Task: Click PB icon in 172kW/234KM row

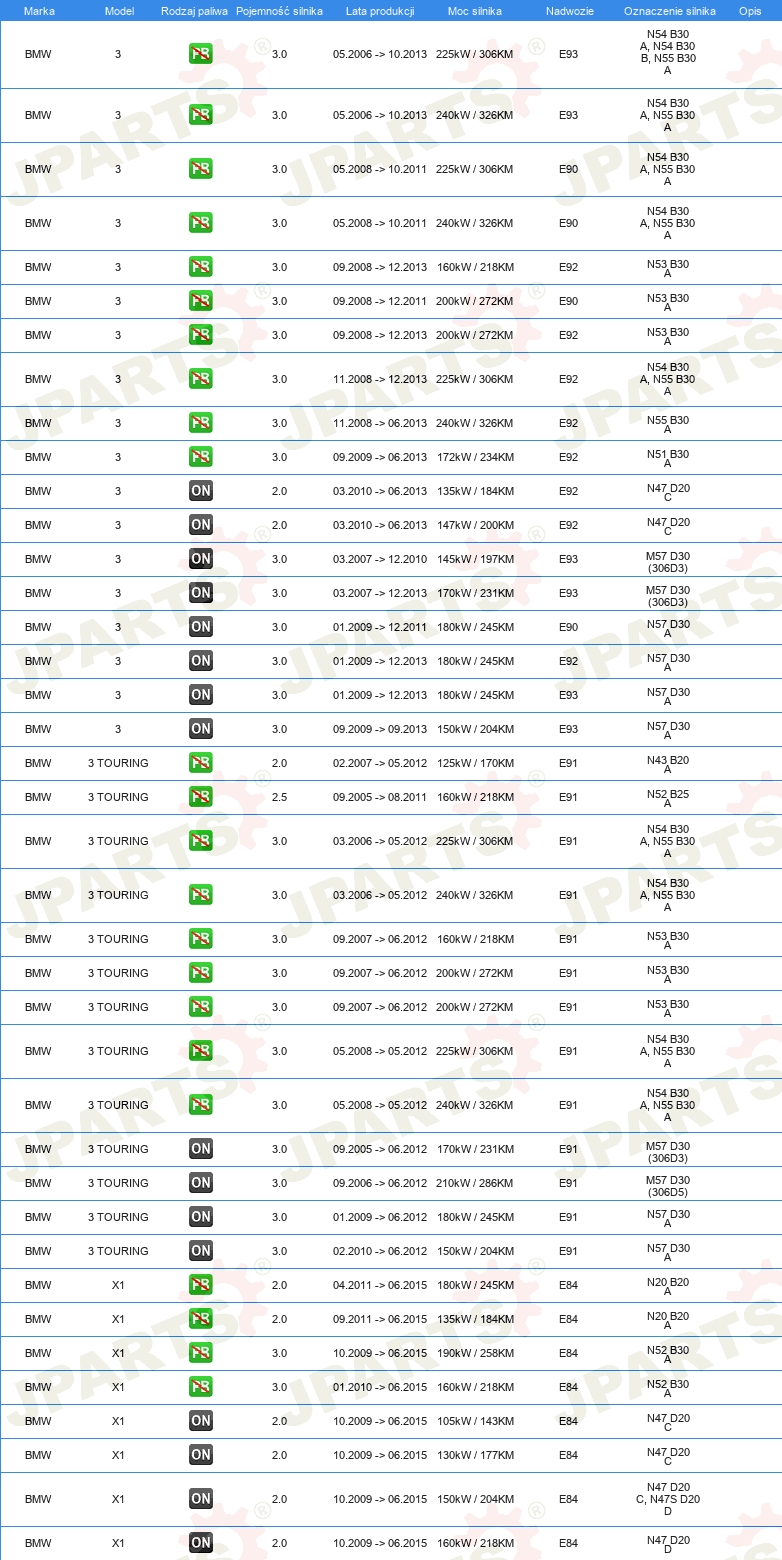Action: coord(200,457)
